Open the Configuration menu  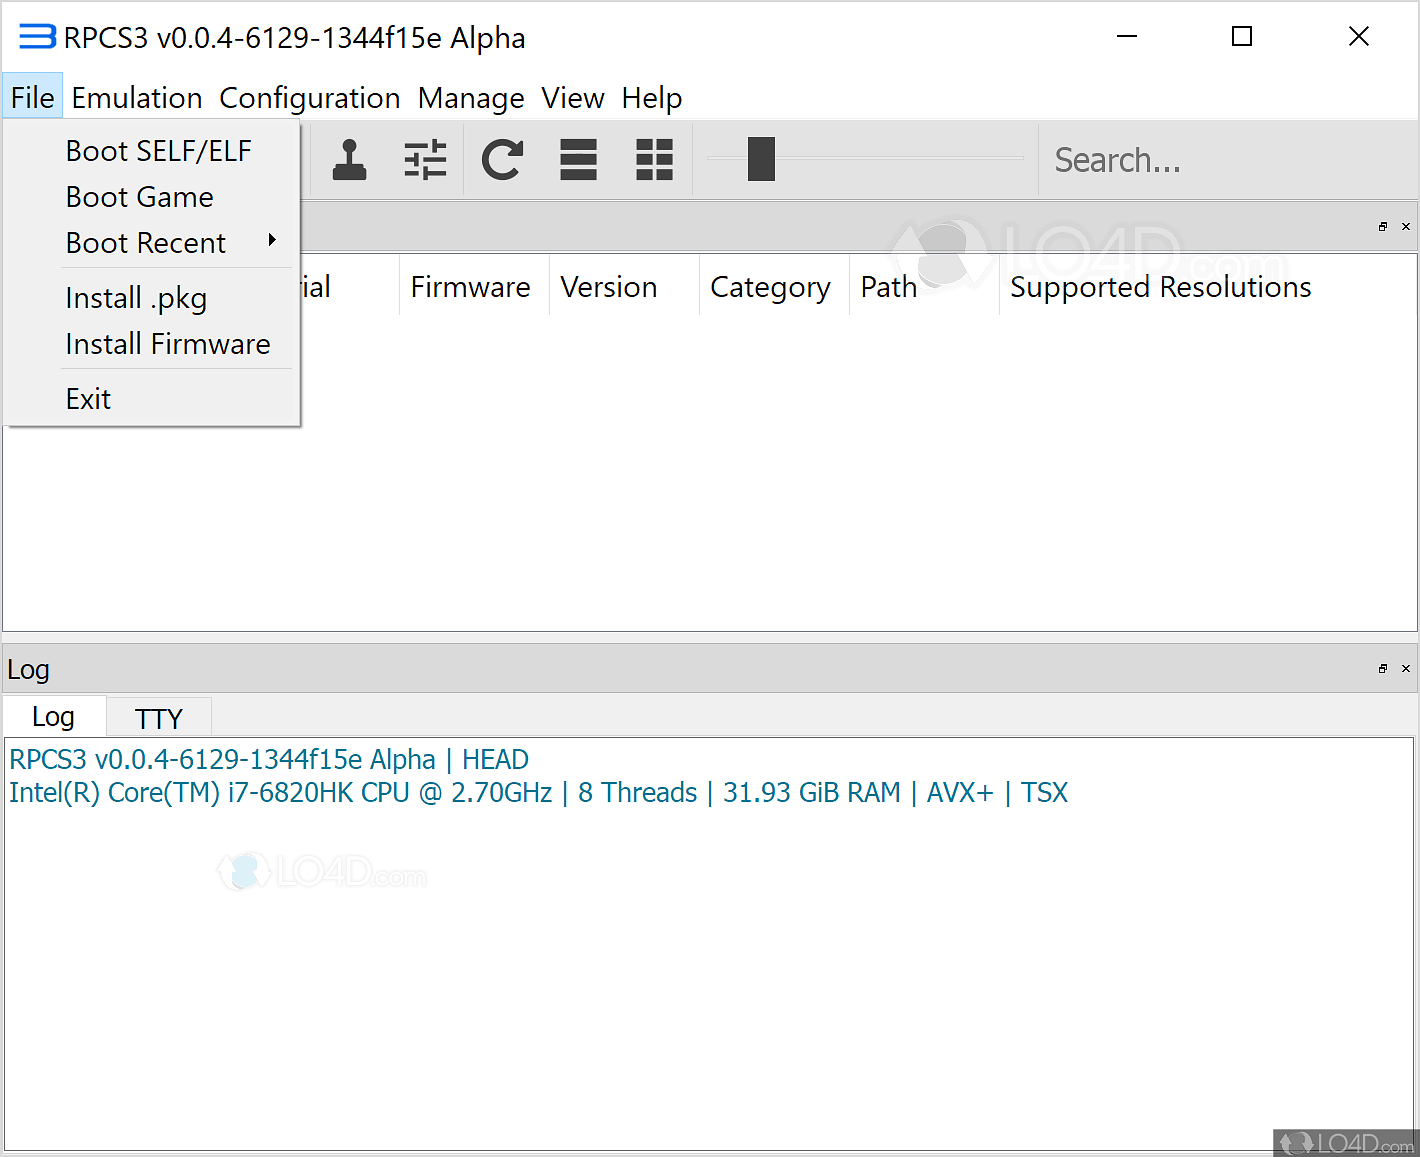coord(310,98)
